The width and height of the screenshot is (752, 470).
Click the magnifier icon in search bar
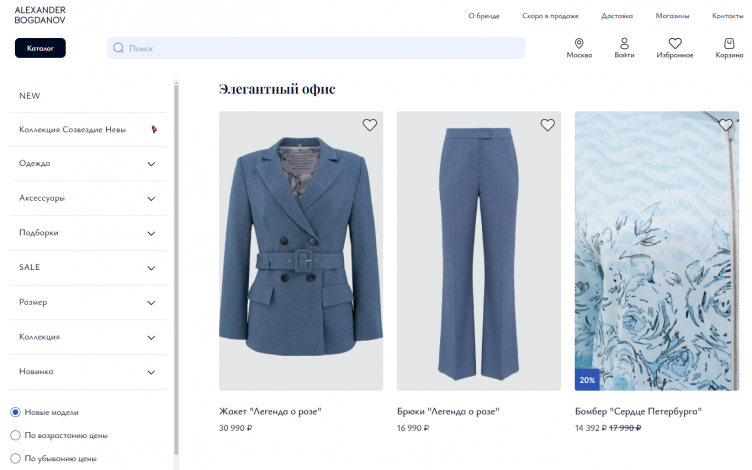click(x=119, y=48)
